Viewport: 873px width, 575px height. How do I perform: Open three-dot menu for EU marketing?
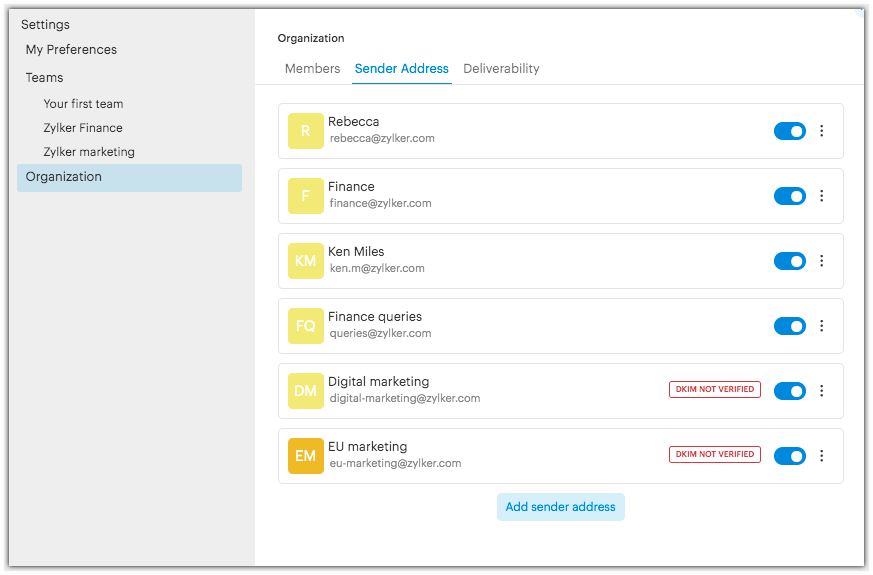pyautogui.click(x=822, y=456)
